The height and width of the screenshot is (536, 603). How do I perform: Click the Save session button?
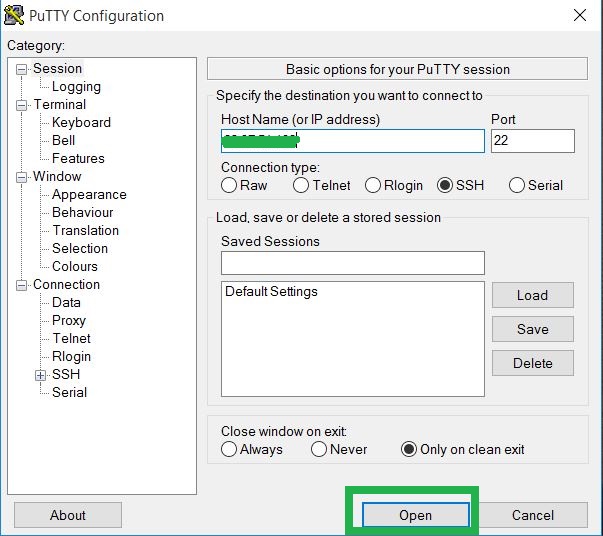click(x=532, y=329)
